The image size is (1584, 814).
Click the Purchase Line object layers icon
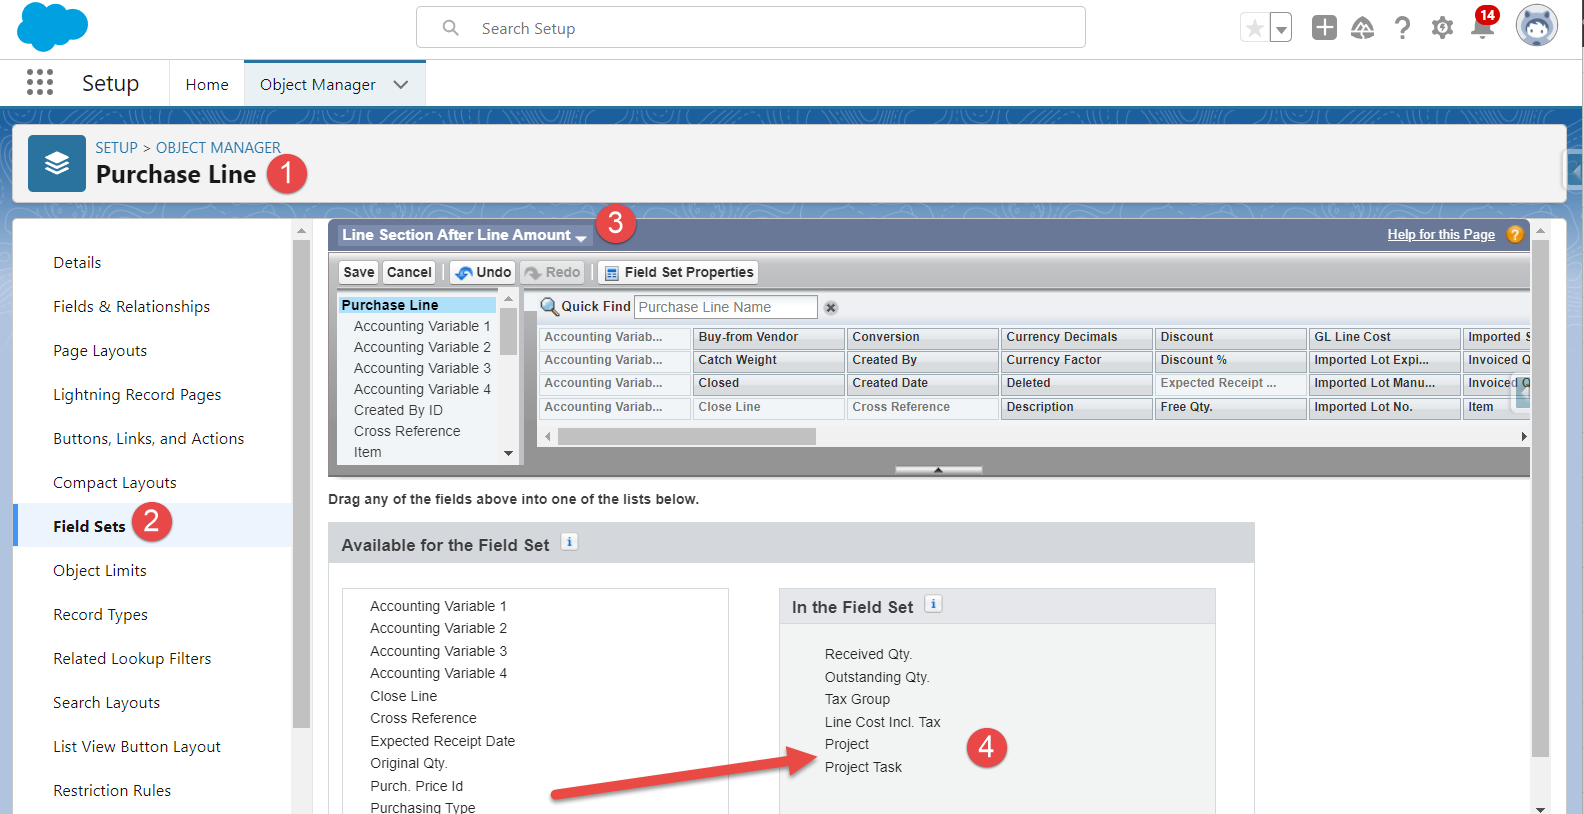click(x=57, y=163)
